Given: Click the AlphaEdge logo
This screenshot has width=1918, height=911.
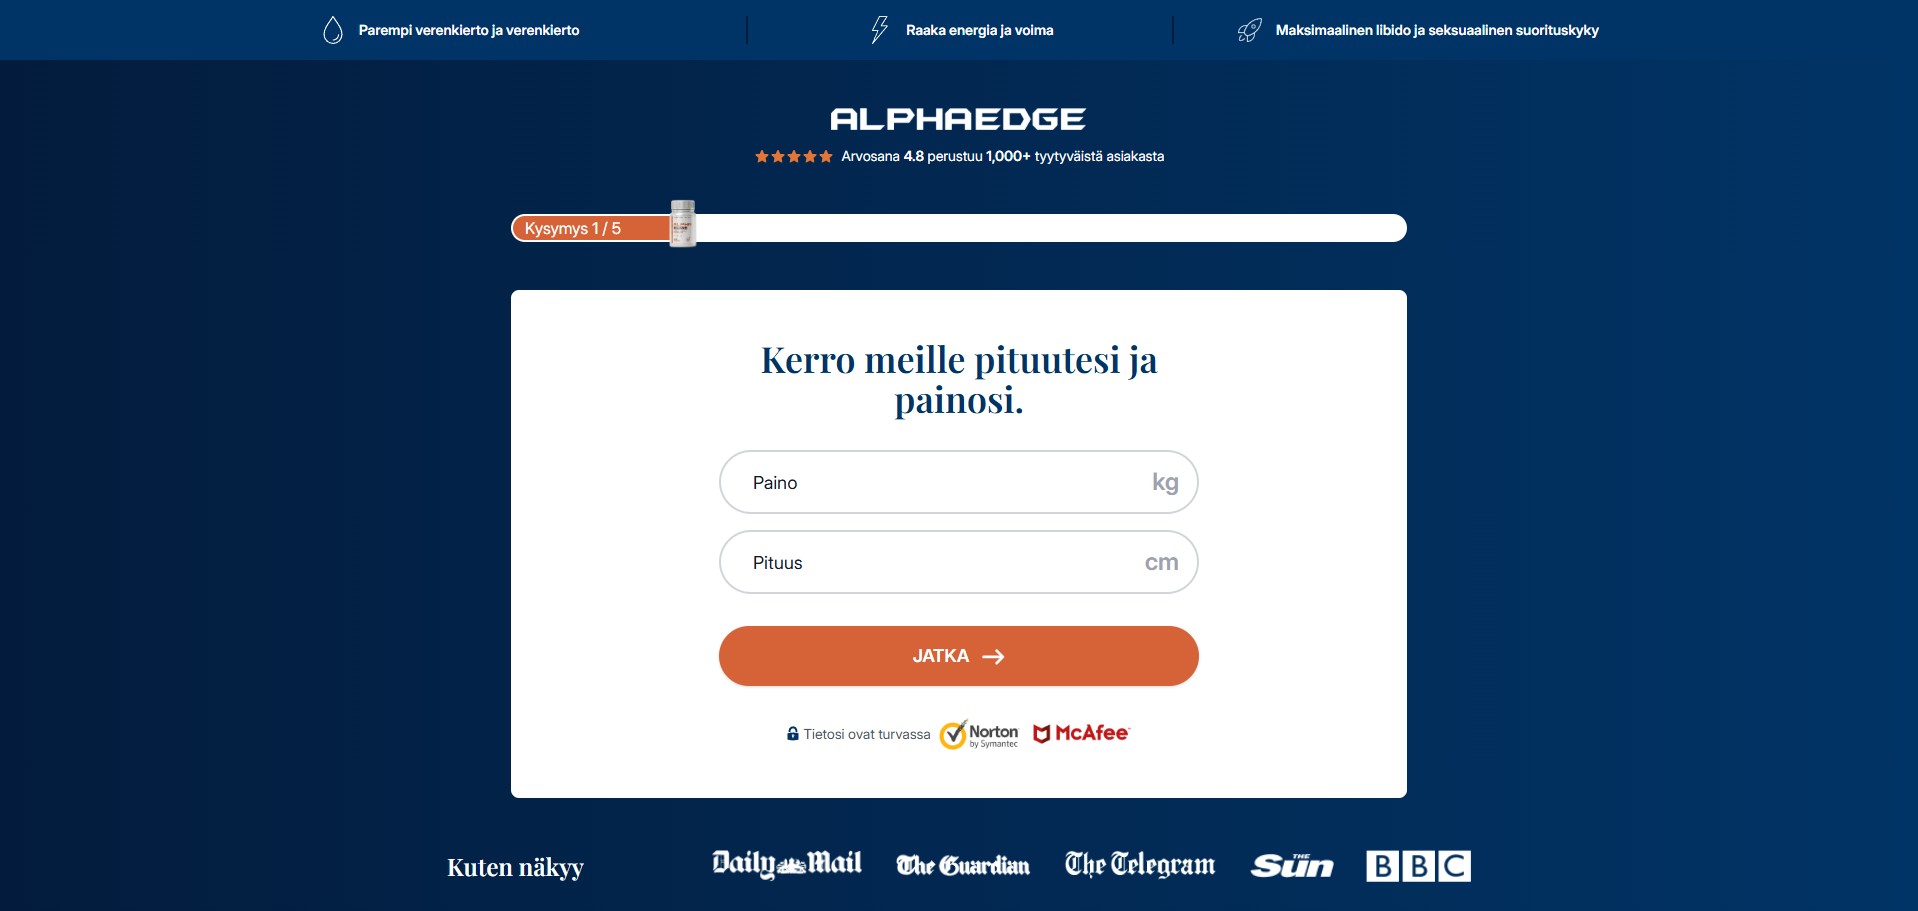Looking at the screenshot, I should (x=958, y=120).
